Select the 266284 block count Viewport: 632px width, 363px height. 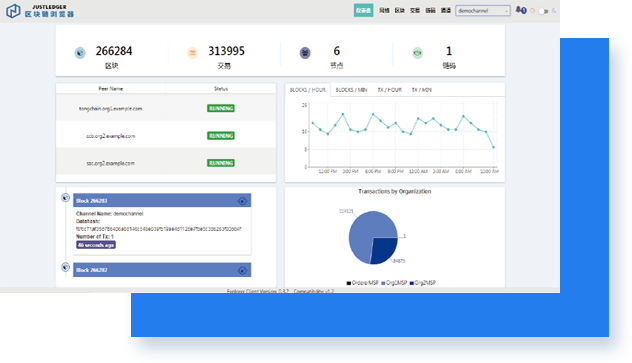click(114, 51)
